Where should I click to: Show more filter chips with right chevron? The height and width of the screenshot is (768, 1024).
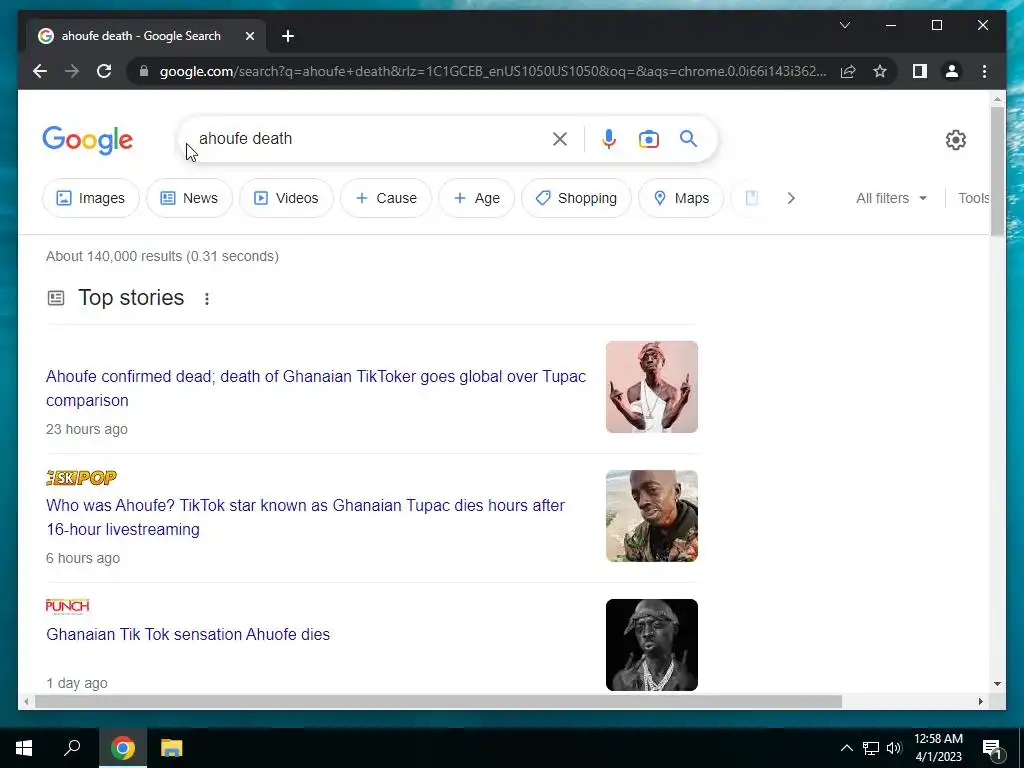tap(791, 198)
